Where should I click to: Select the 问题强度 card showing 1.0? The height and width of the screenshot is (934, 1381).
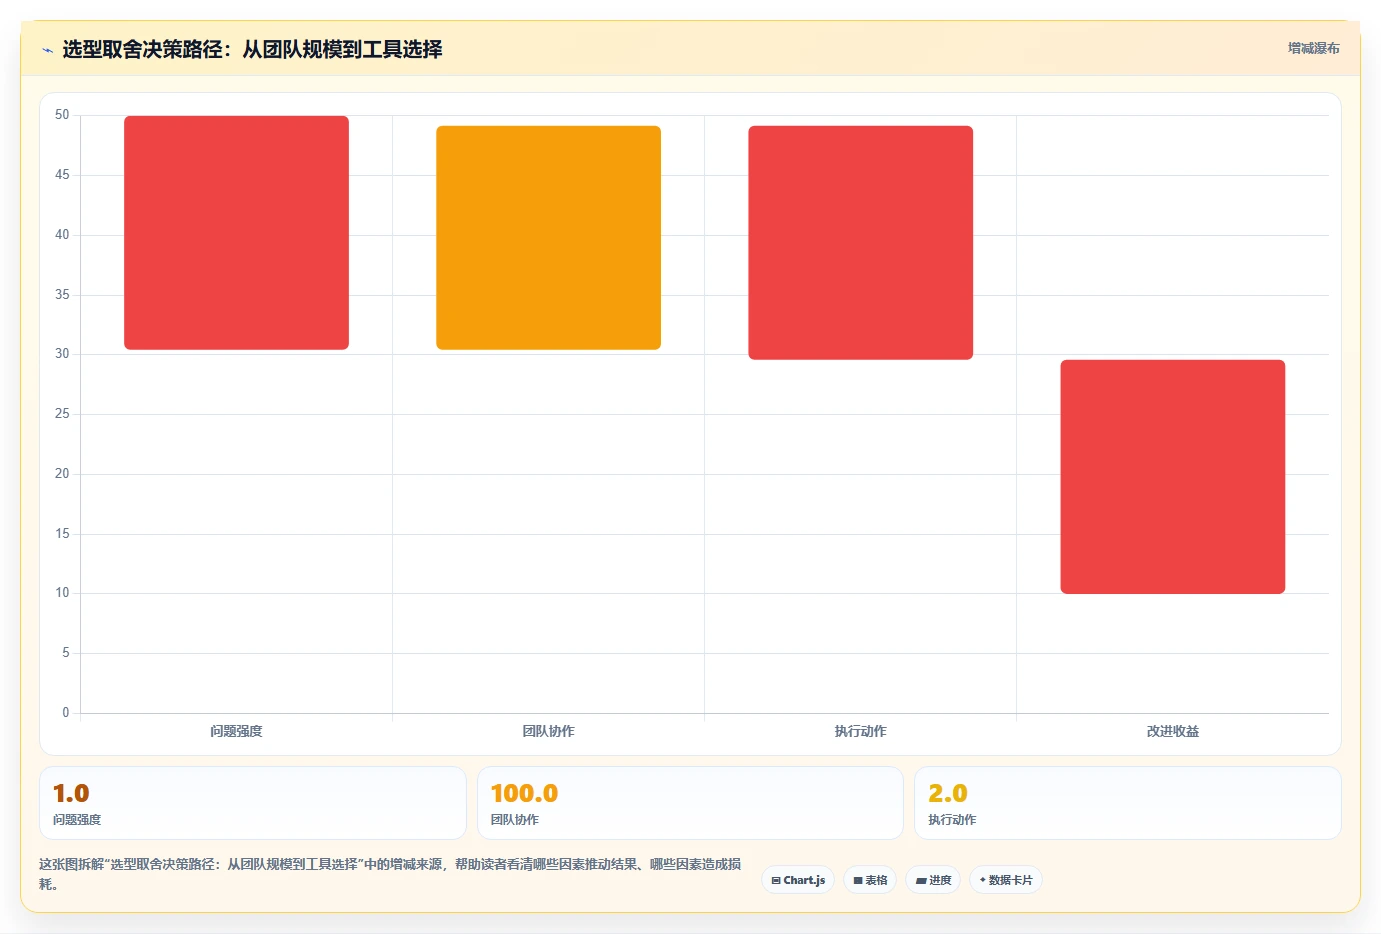(x=253, y=803)
